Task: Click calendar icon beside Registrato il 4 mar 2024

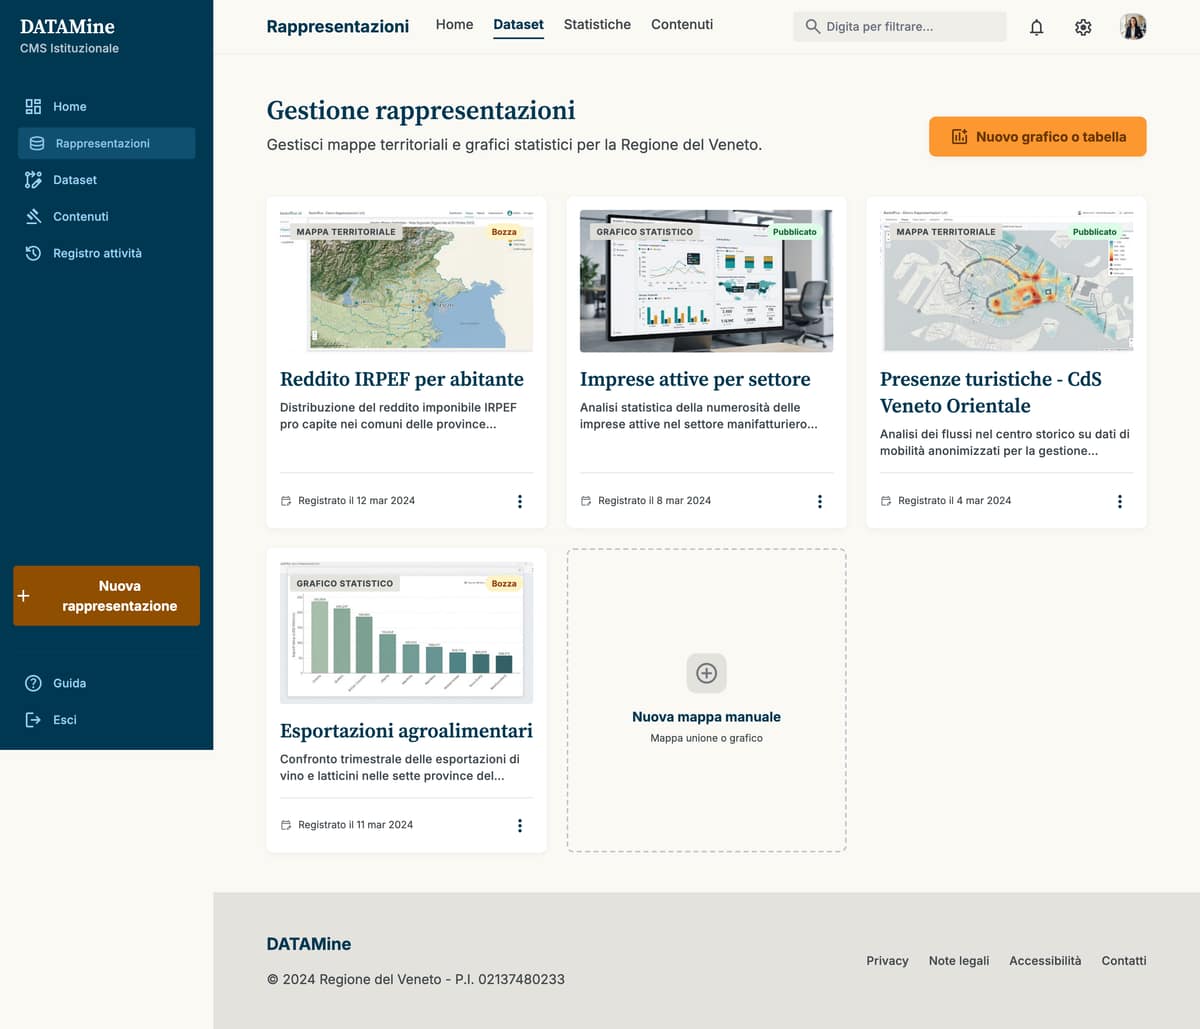Action: [x=886, y=501]
